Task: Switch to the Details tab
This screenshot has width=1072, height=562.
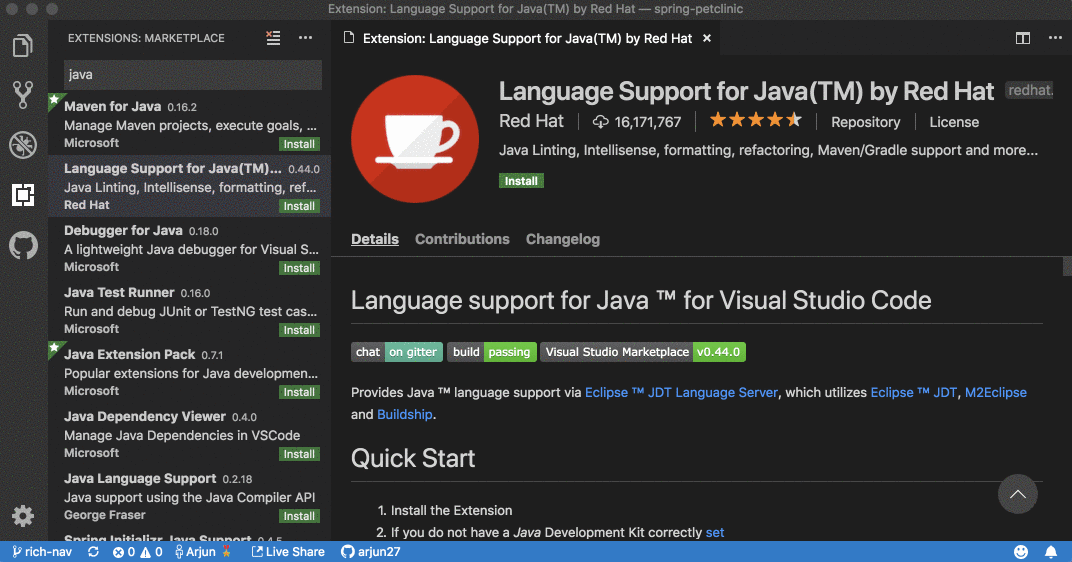Action: 375,239
